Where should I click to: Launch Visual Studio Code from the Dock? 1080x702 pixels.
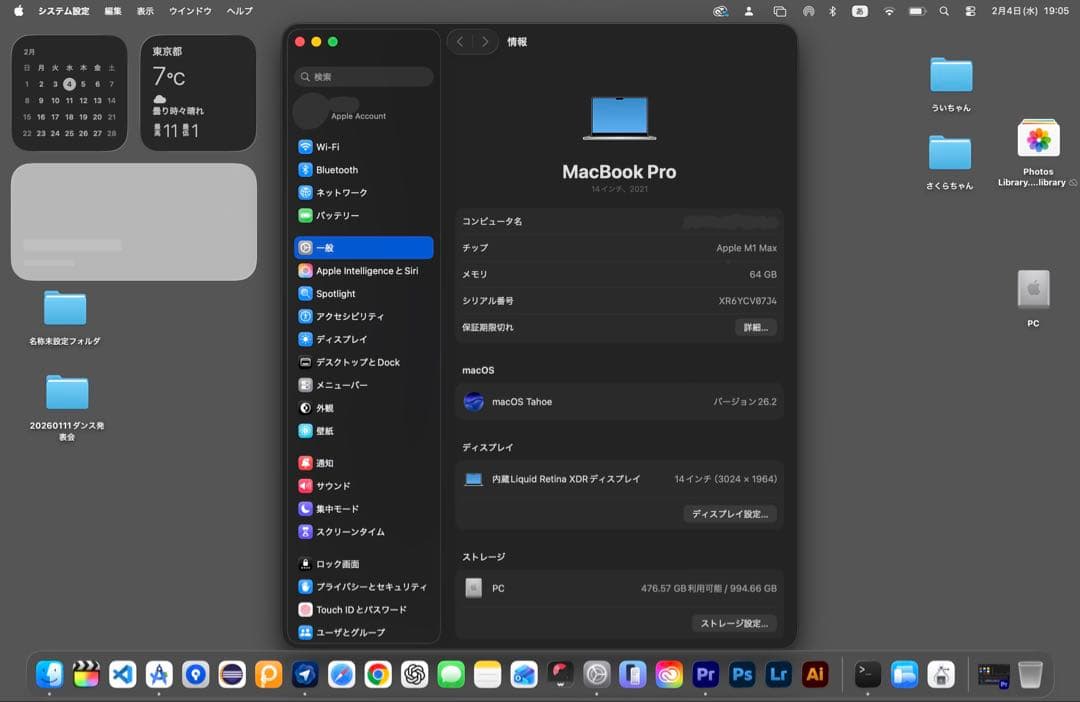coord(122,675)
